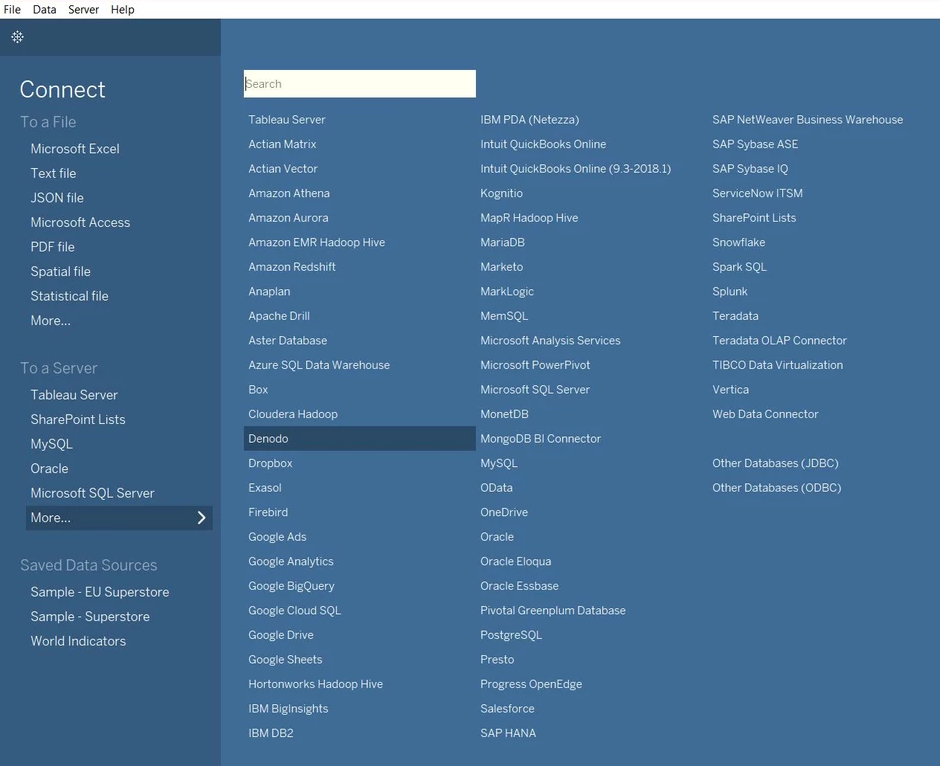This screenshot has width=940, height=766.
Task: Open Sample - EU Superstore data source
Action: (x=100, y=592)
